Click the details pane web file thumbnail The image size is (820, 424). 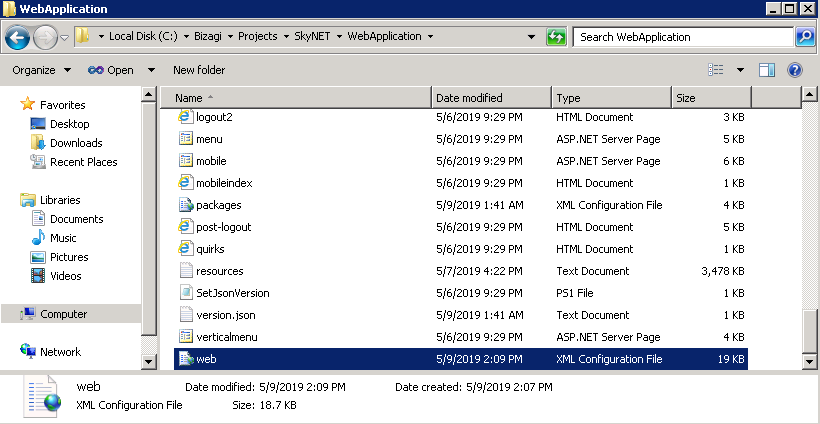point(44,394)
